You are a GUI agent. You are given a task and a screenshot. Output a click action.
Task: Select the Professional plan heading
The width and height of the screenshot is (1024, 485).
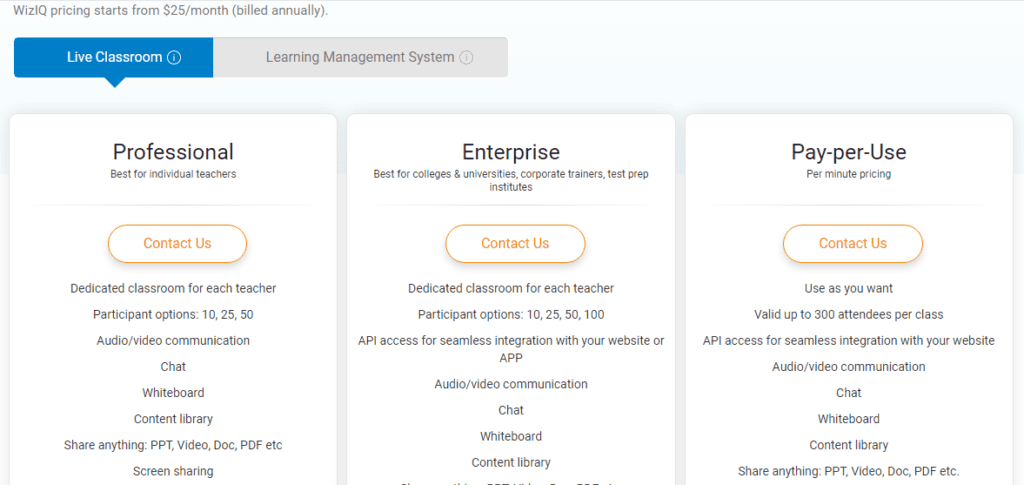point(173,152)
